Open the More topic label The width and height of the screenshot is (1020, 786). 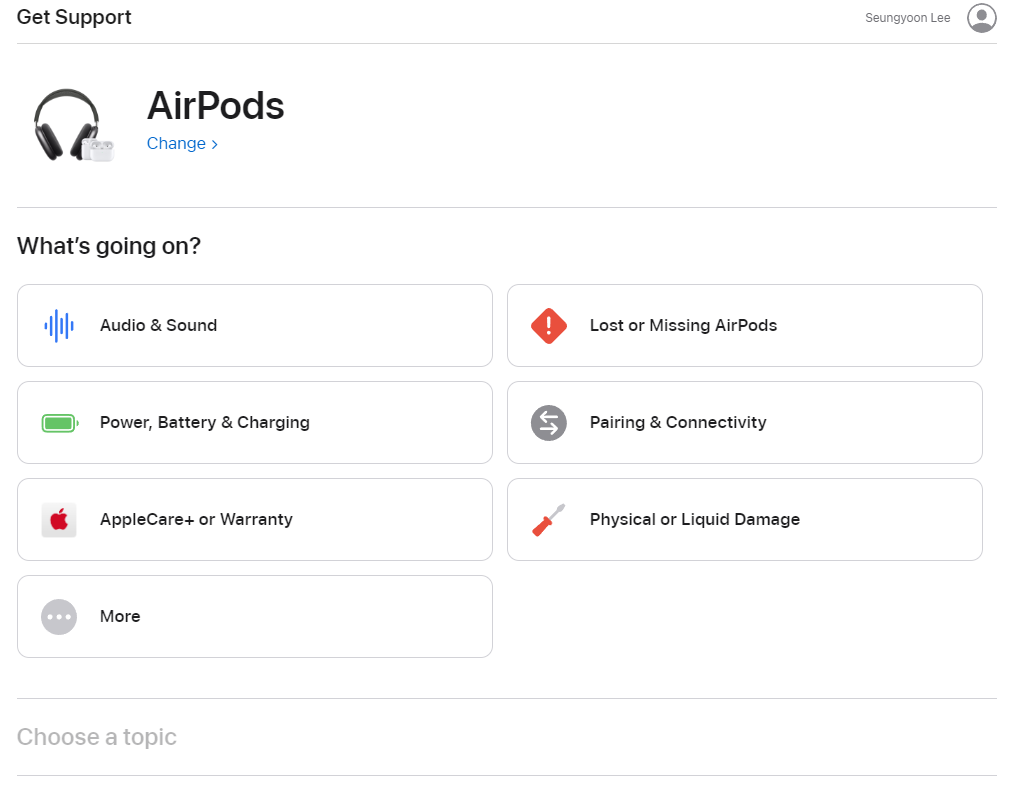(x=120, y=616)
